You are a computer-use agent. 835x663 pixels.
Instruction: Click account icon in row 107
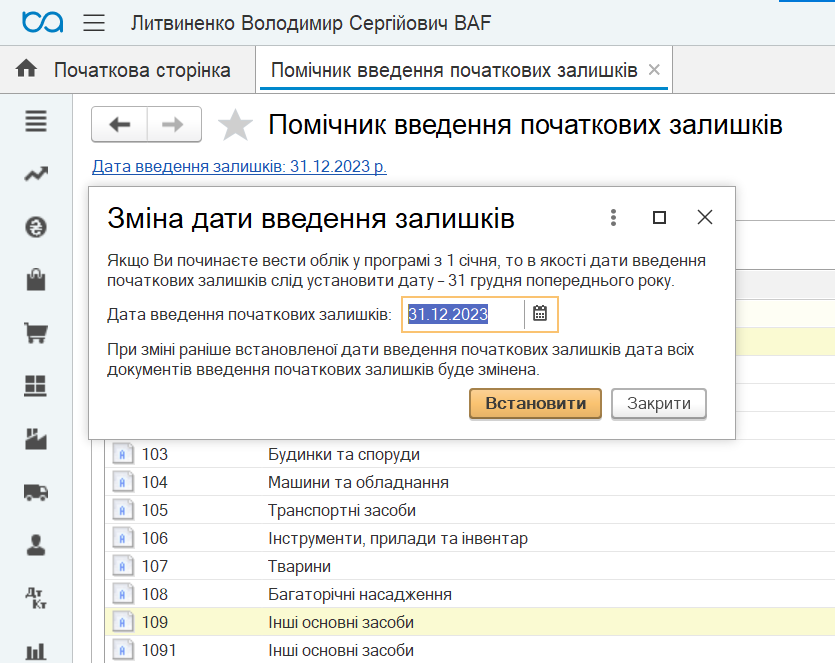pos(123,566)
